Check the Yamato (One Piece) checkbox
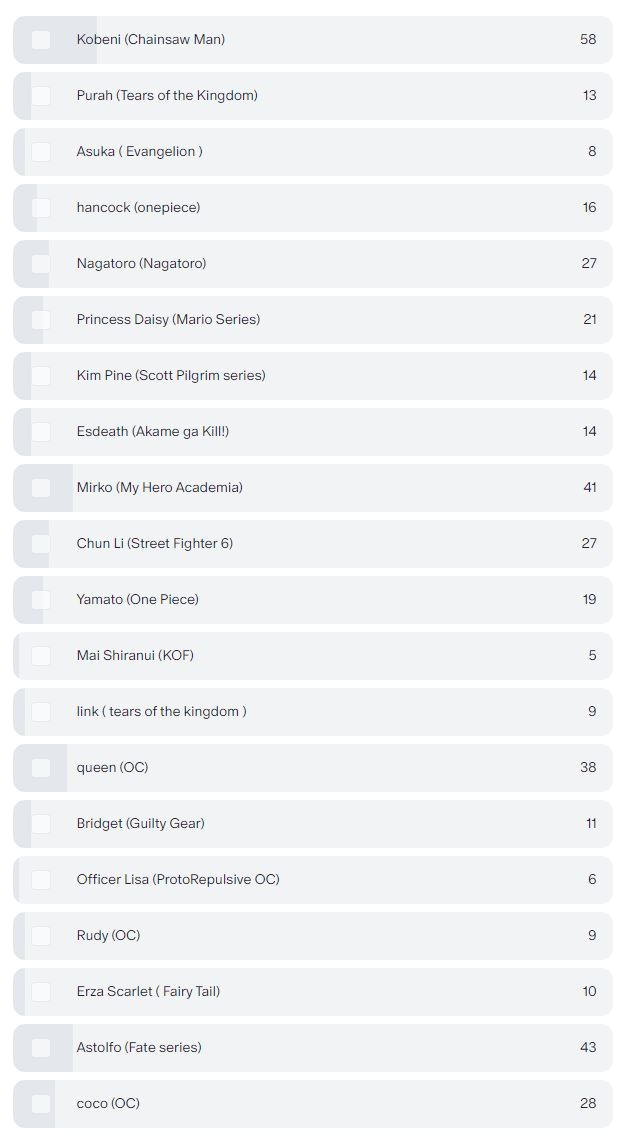 (41, 600)
